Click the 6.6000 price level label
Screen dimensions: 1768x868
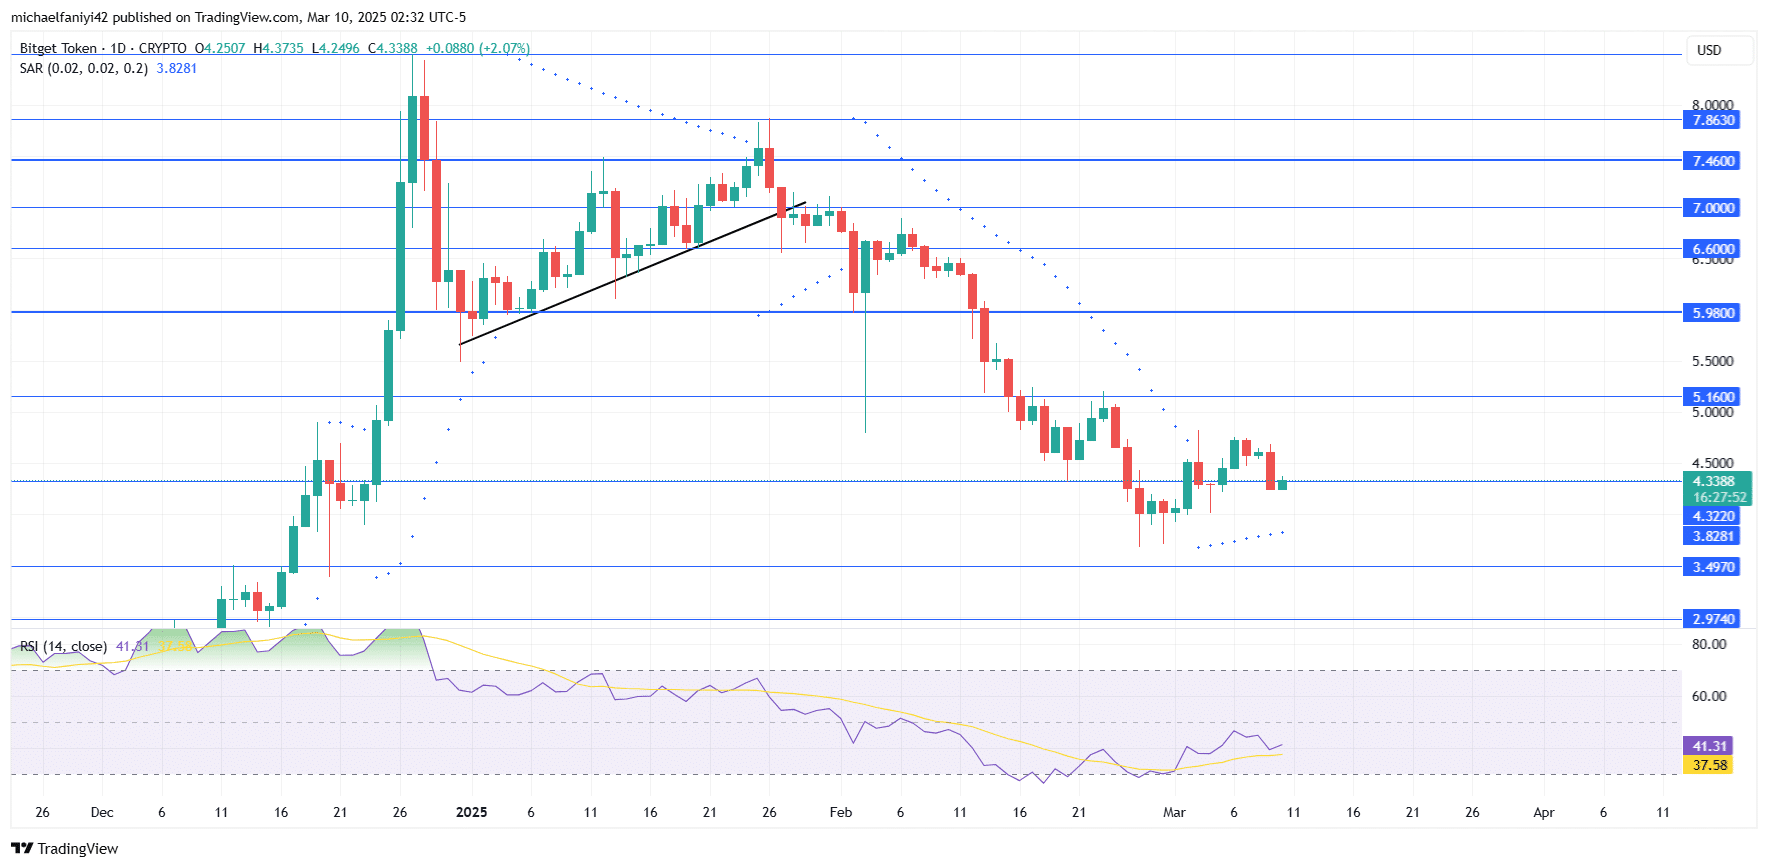[x=1711, y=249]
